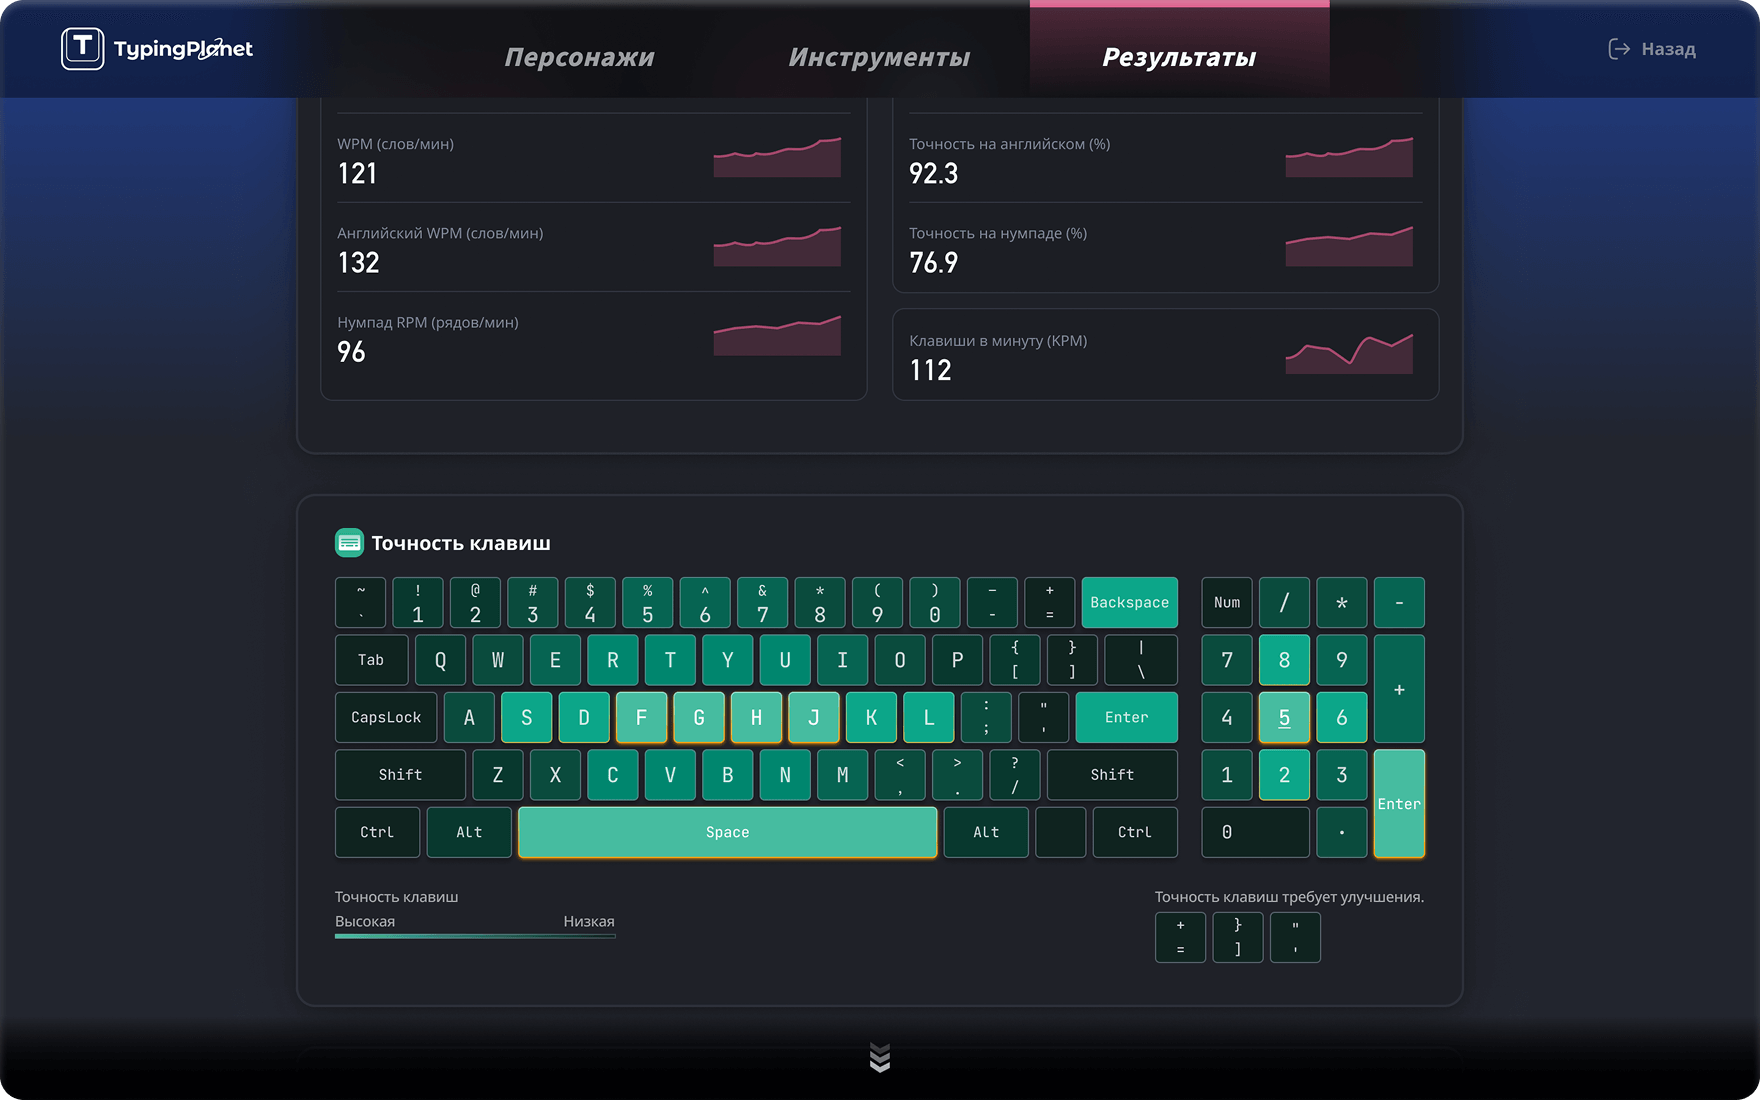Click the numpad Enter key

[x=1399, y=804]
